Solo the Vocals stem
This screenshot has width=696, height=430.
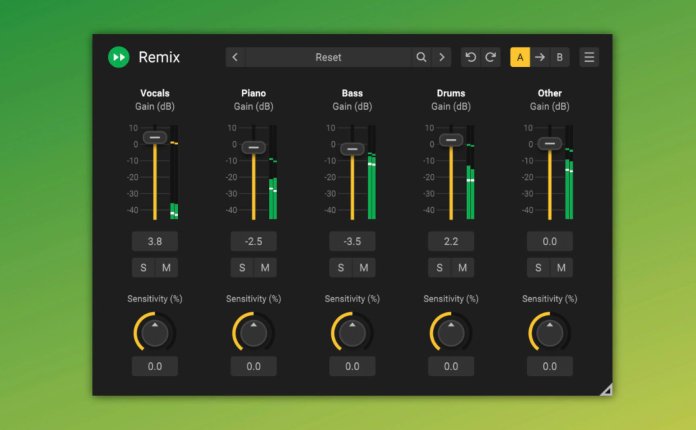click(x=143, y=268)
